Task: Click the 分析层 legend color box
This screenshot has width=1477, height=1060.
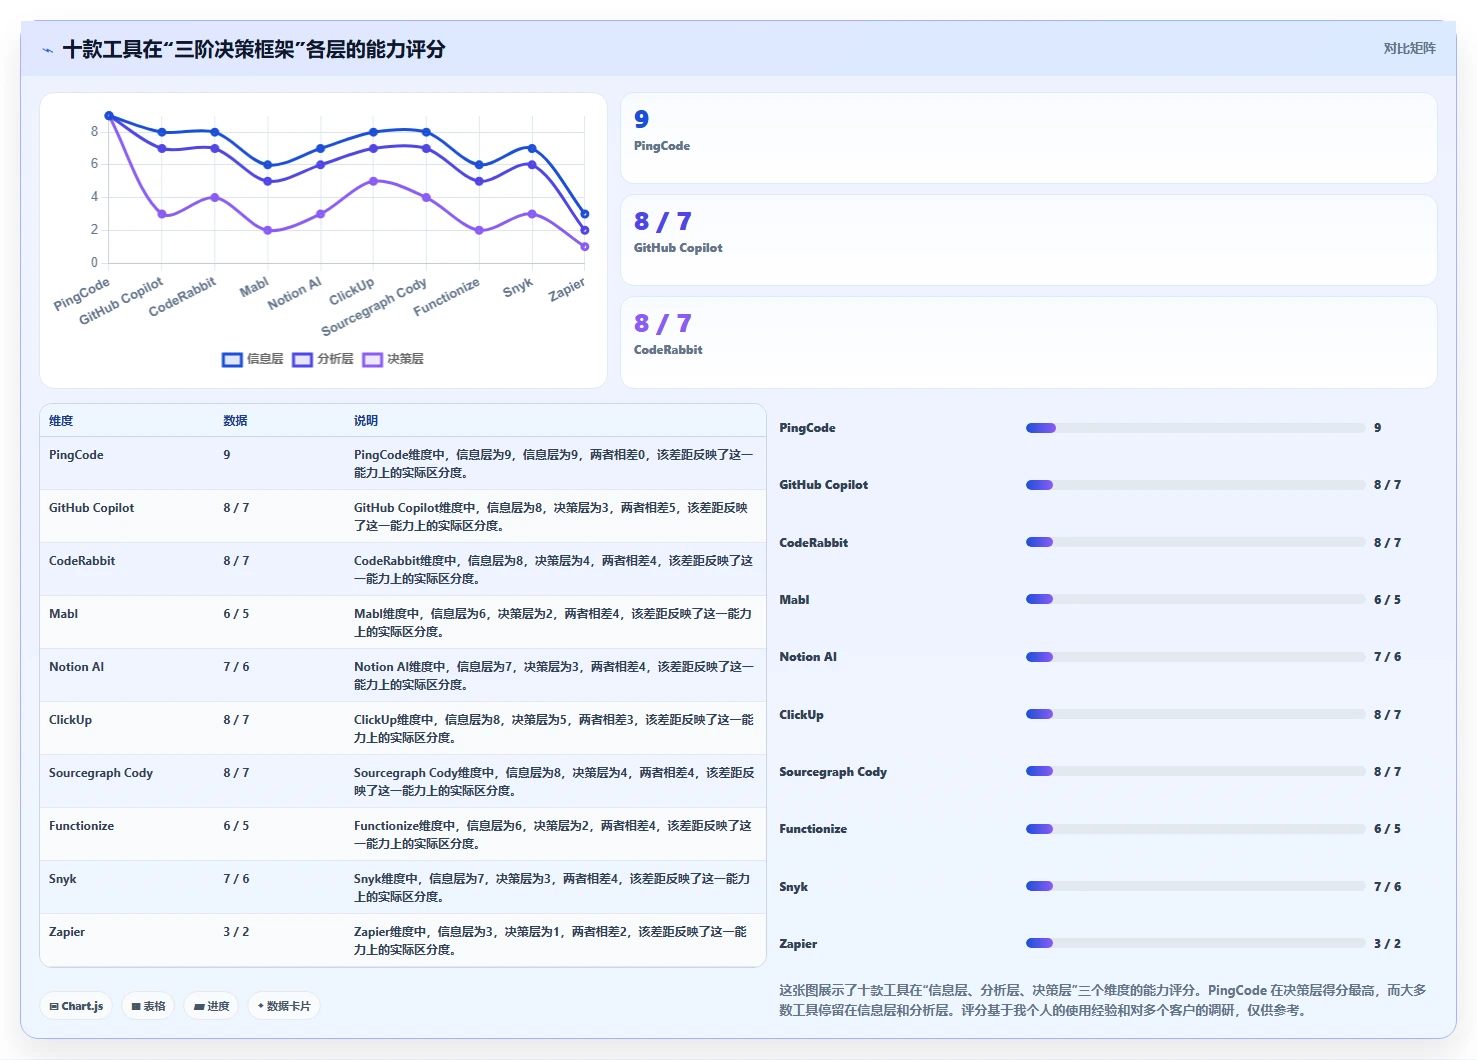Action: [x=302, y=359]
